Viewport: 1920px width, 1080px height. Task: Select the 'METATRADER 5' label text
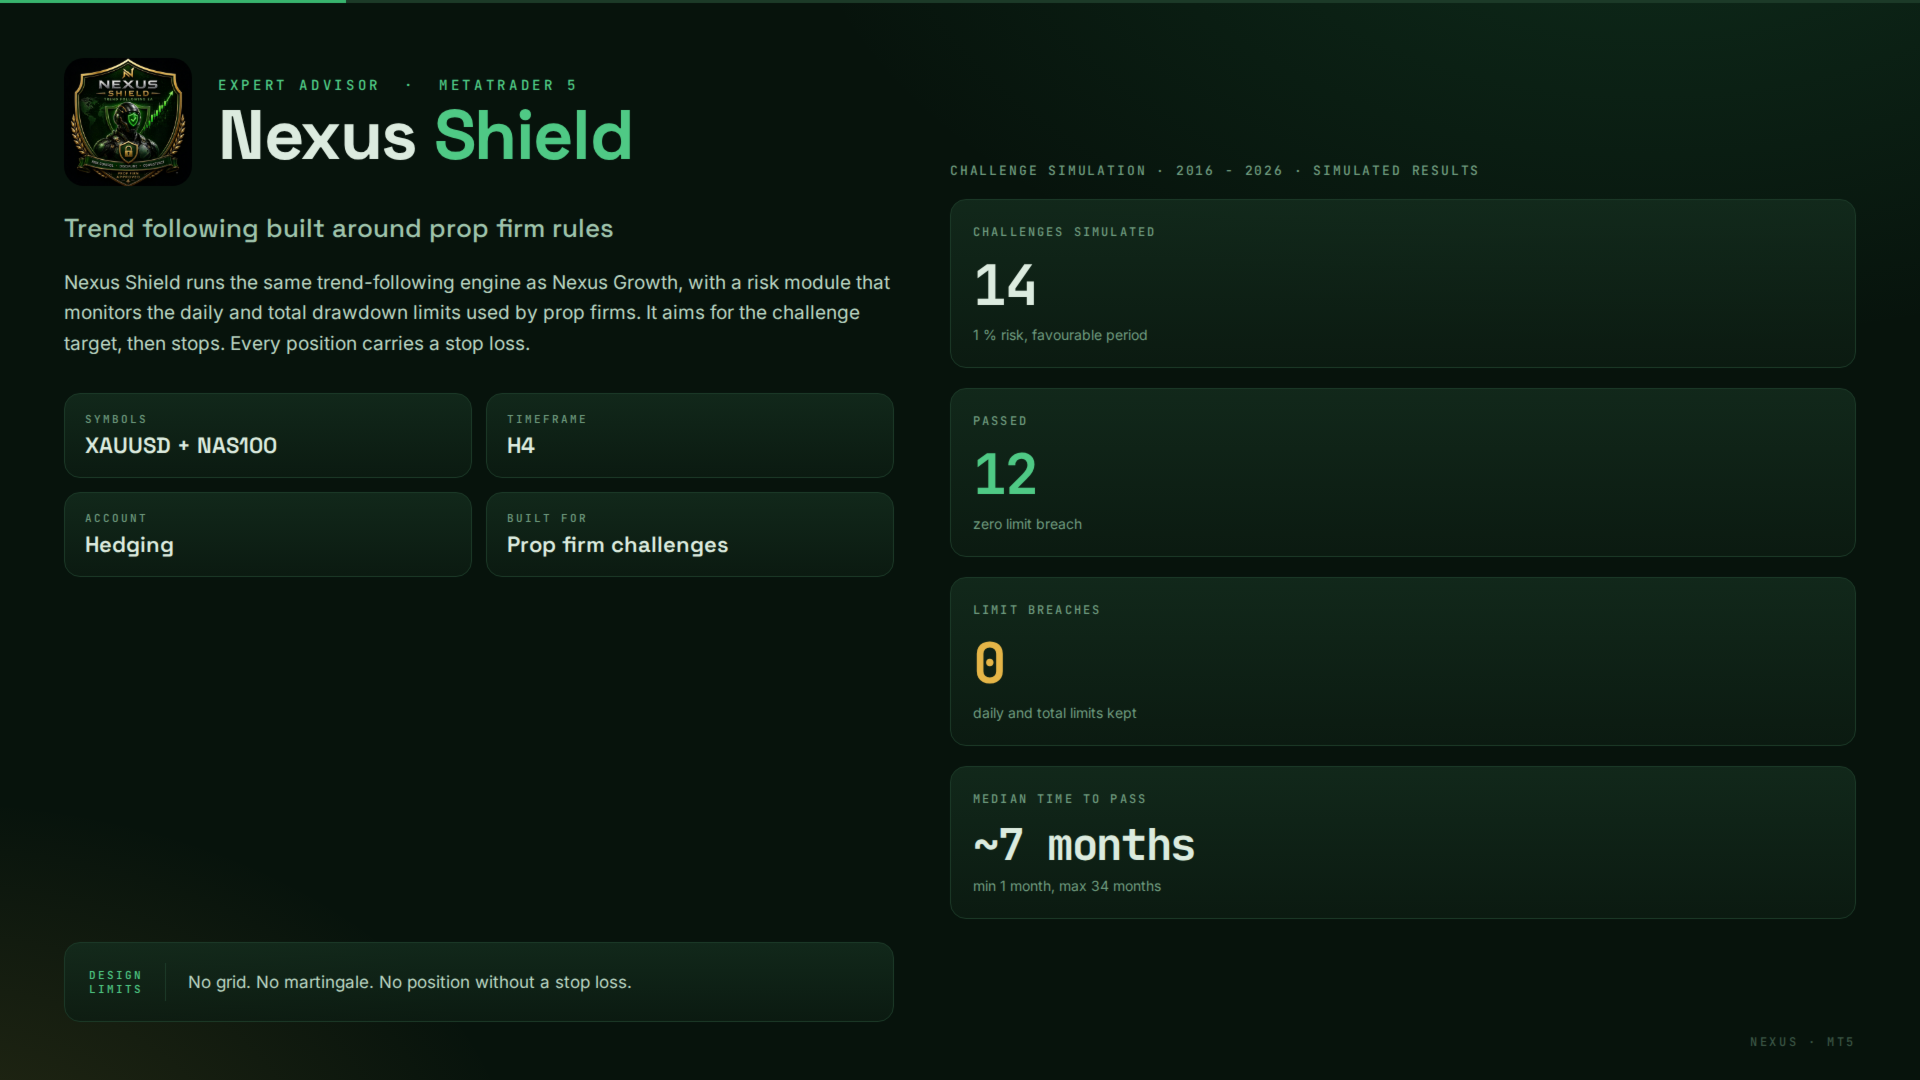click(x=508, y=85)
